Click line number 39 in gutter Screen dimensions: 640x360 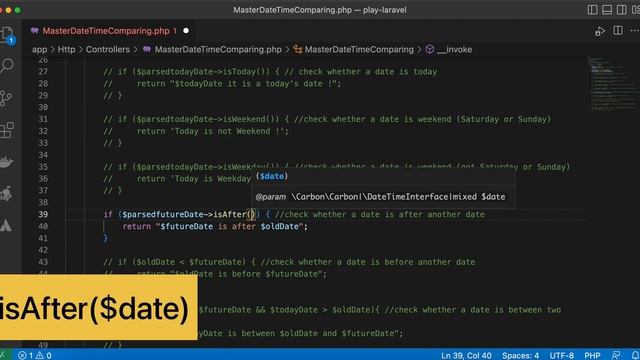pyautogui.click(x=43, y=214)
